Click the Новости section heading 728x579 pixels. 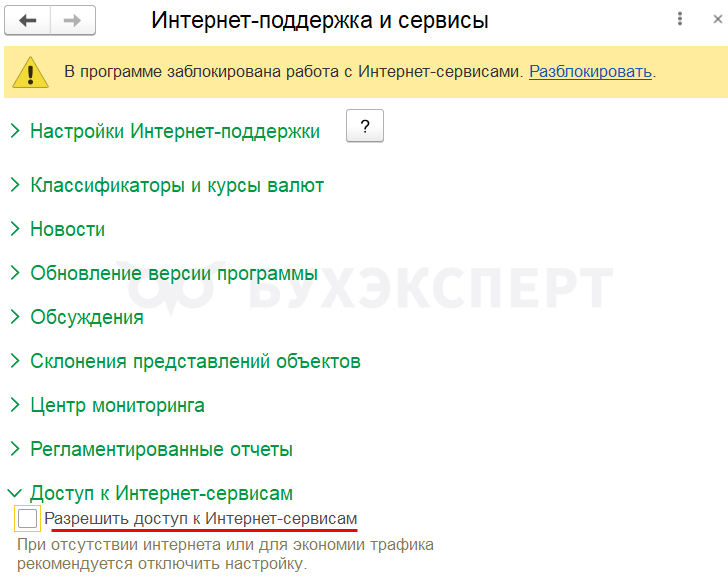(68, 229)
